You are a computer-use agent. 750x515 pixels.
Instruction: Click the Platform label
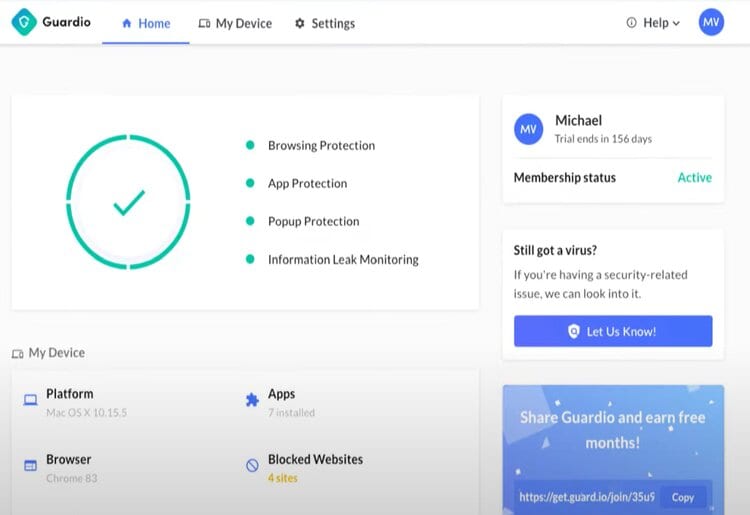(x=70, y=394)
